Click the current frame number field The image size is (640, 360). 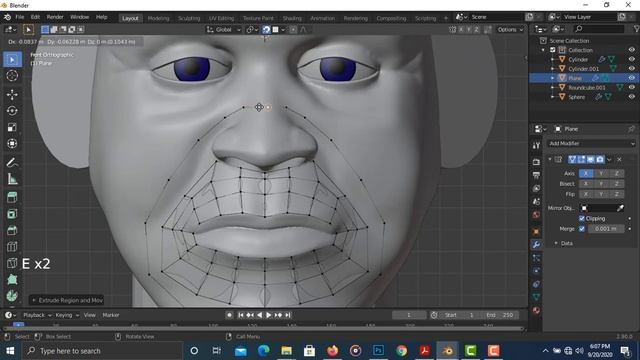click(409, 315)
